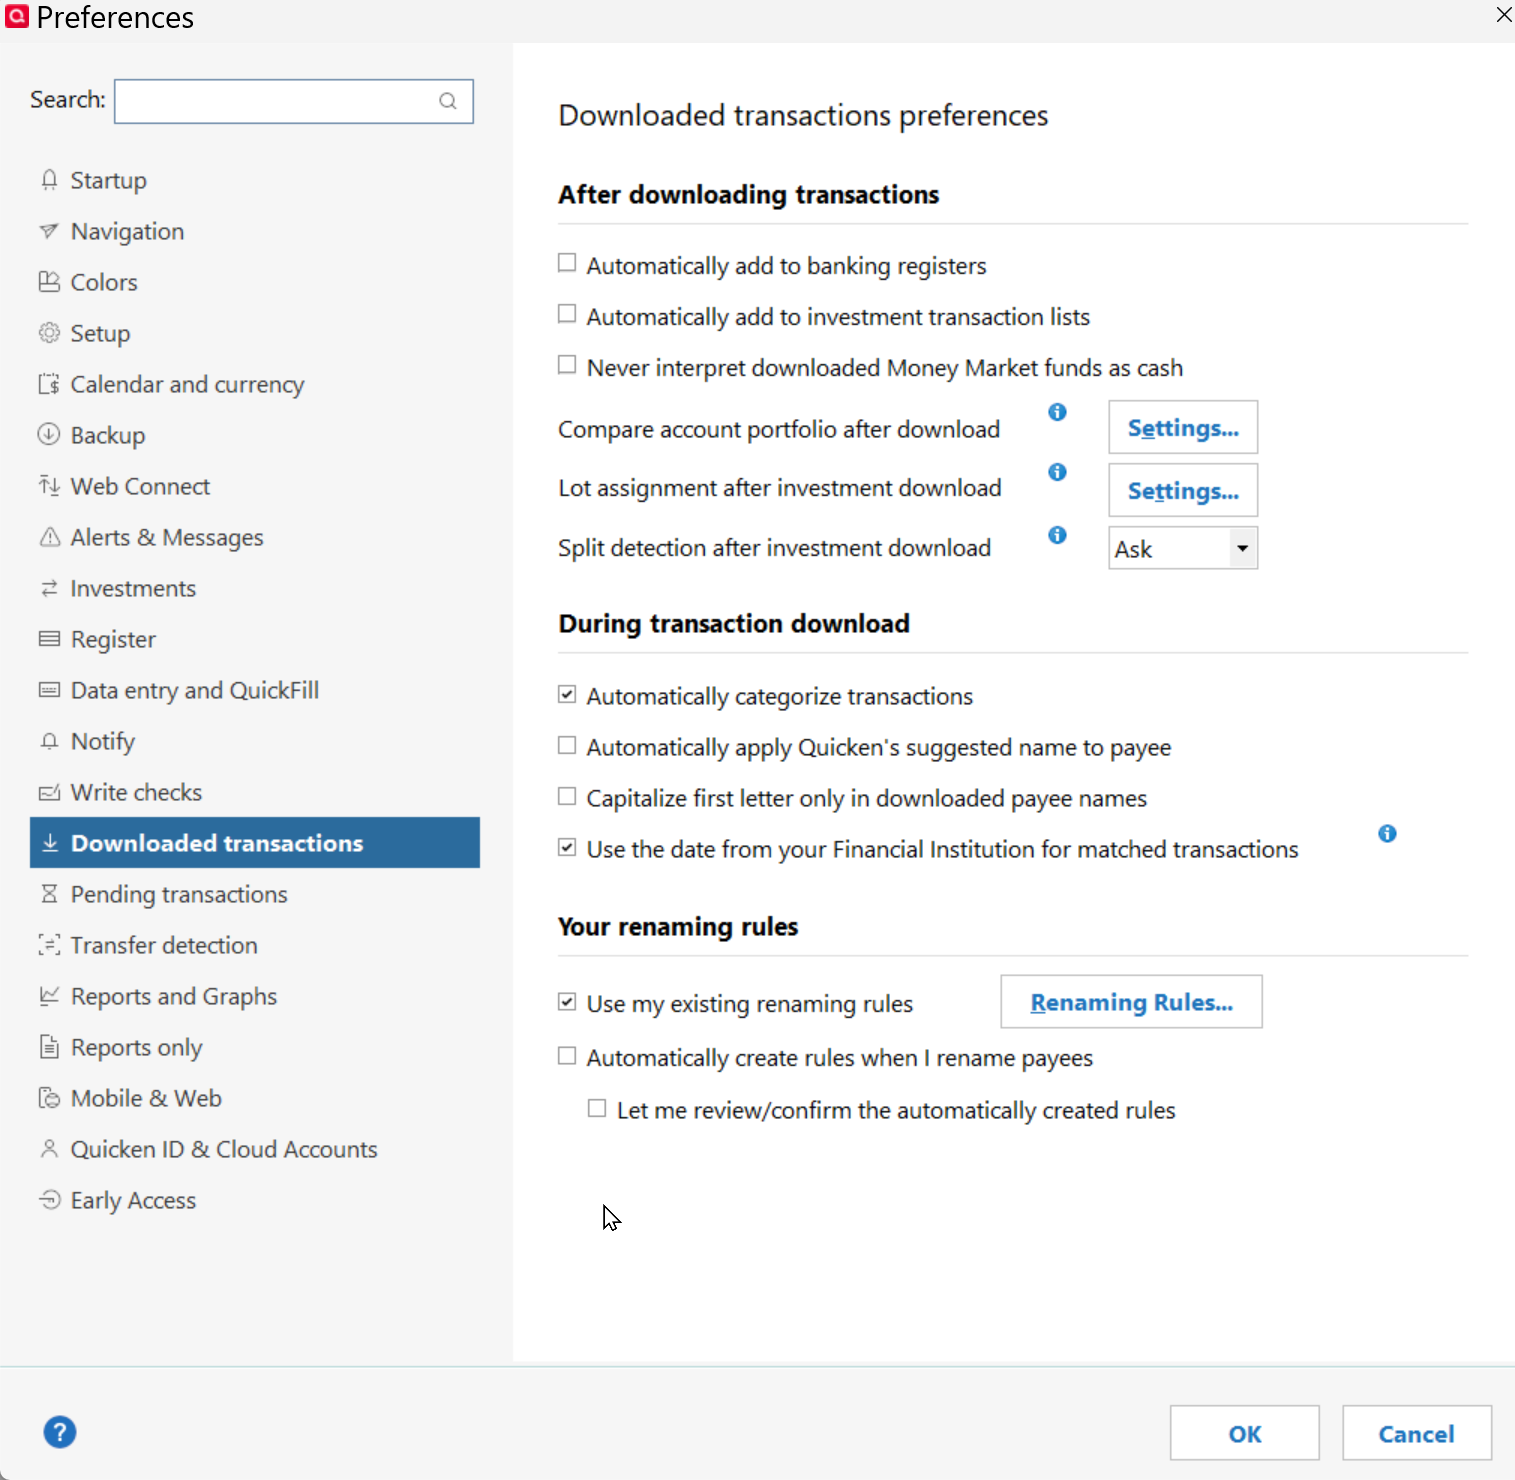Check Automatically create rules when I rename payees

click(x=567, y=1056)
